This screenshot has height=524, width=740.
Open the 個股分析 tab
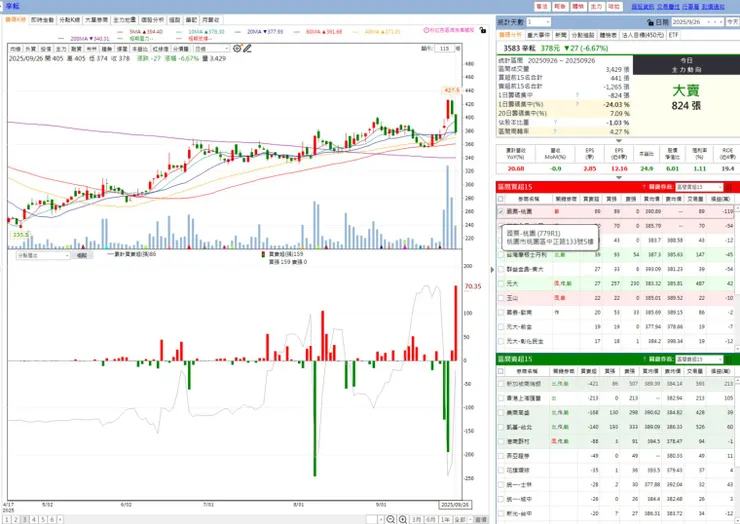click(152, 20)
